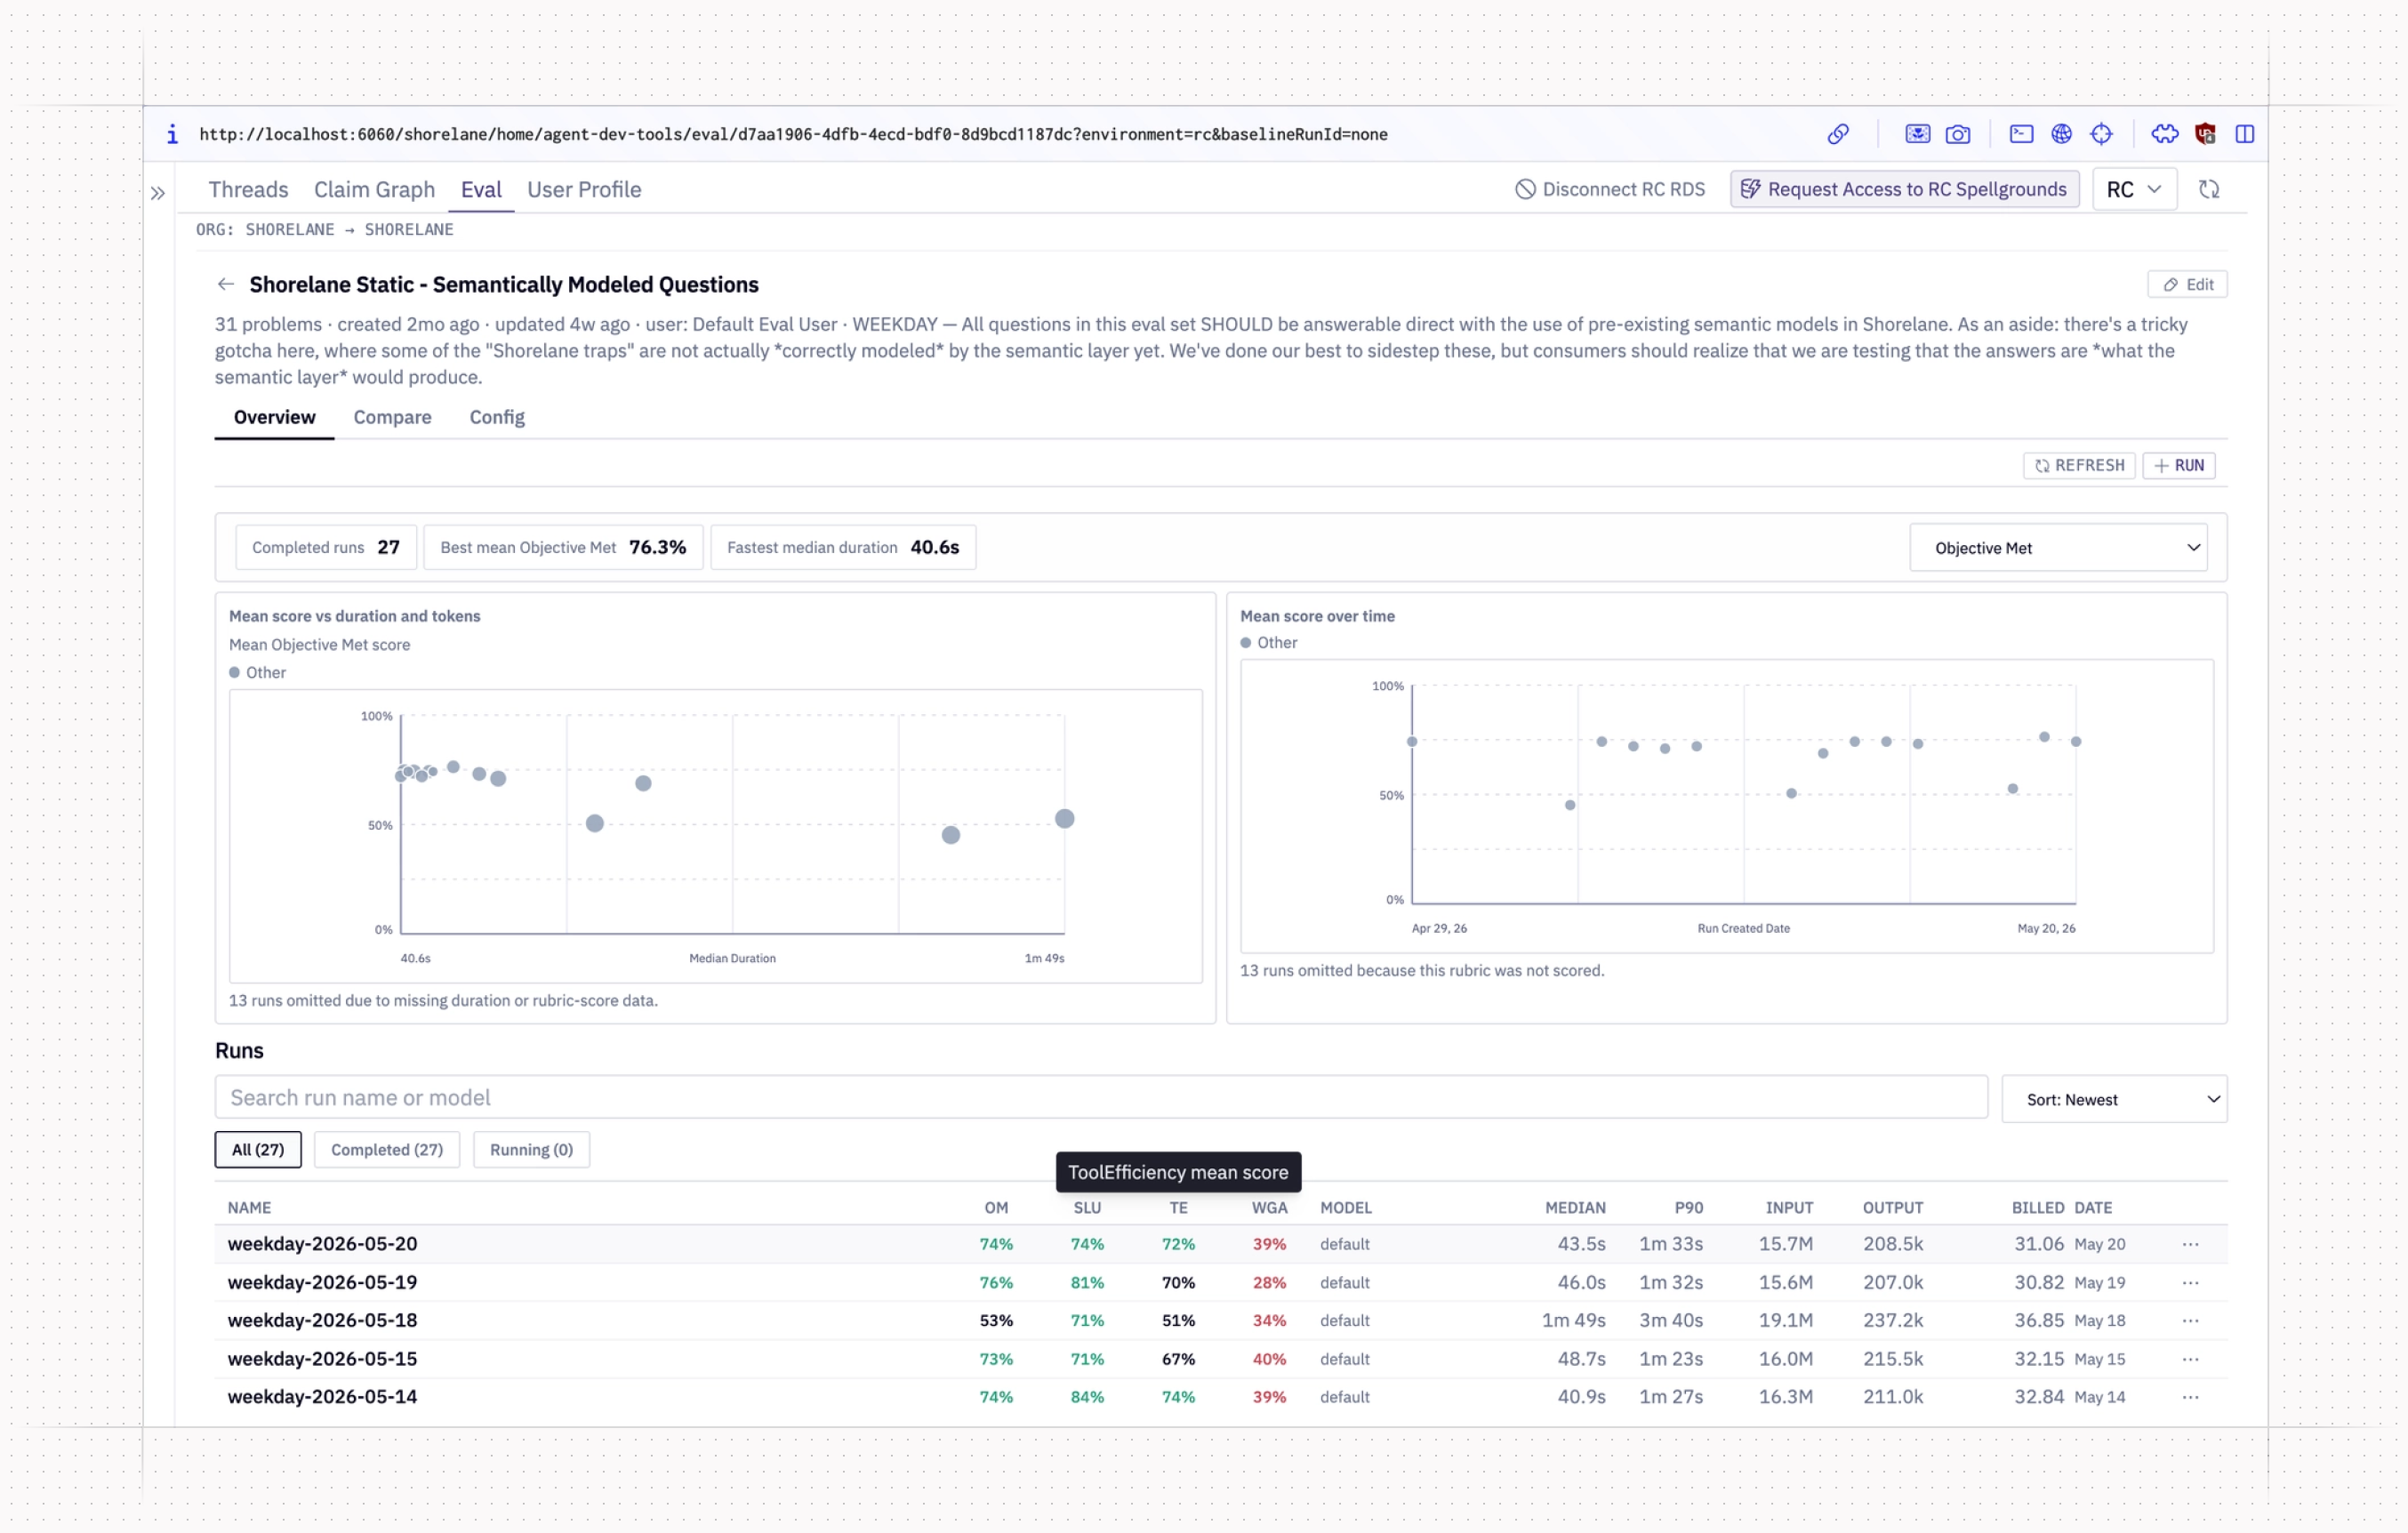The height and width of the screenshot is (1533, 2408).
Task: Click the camera screenshot icon
Action: [1958, 134]
